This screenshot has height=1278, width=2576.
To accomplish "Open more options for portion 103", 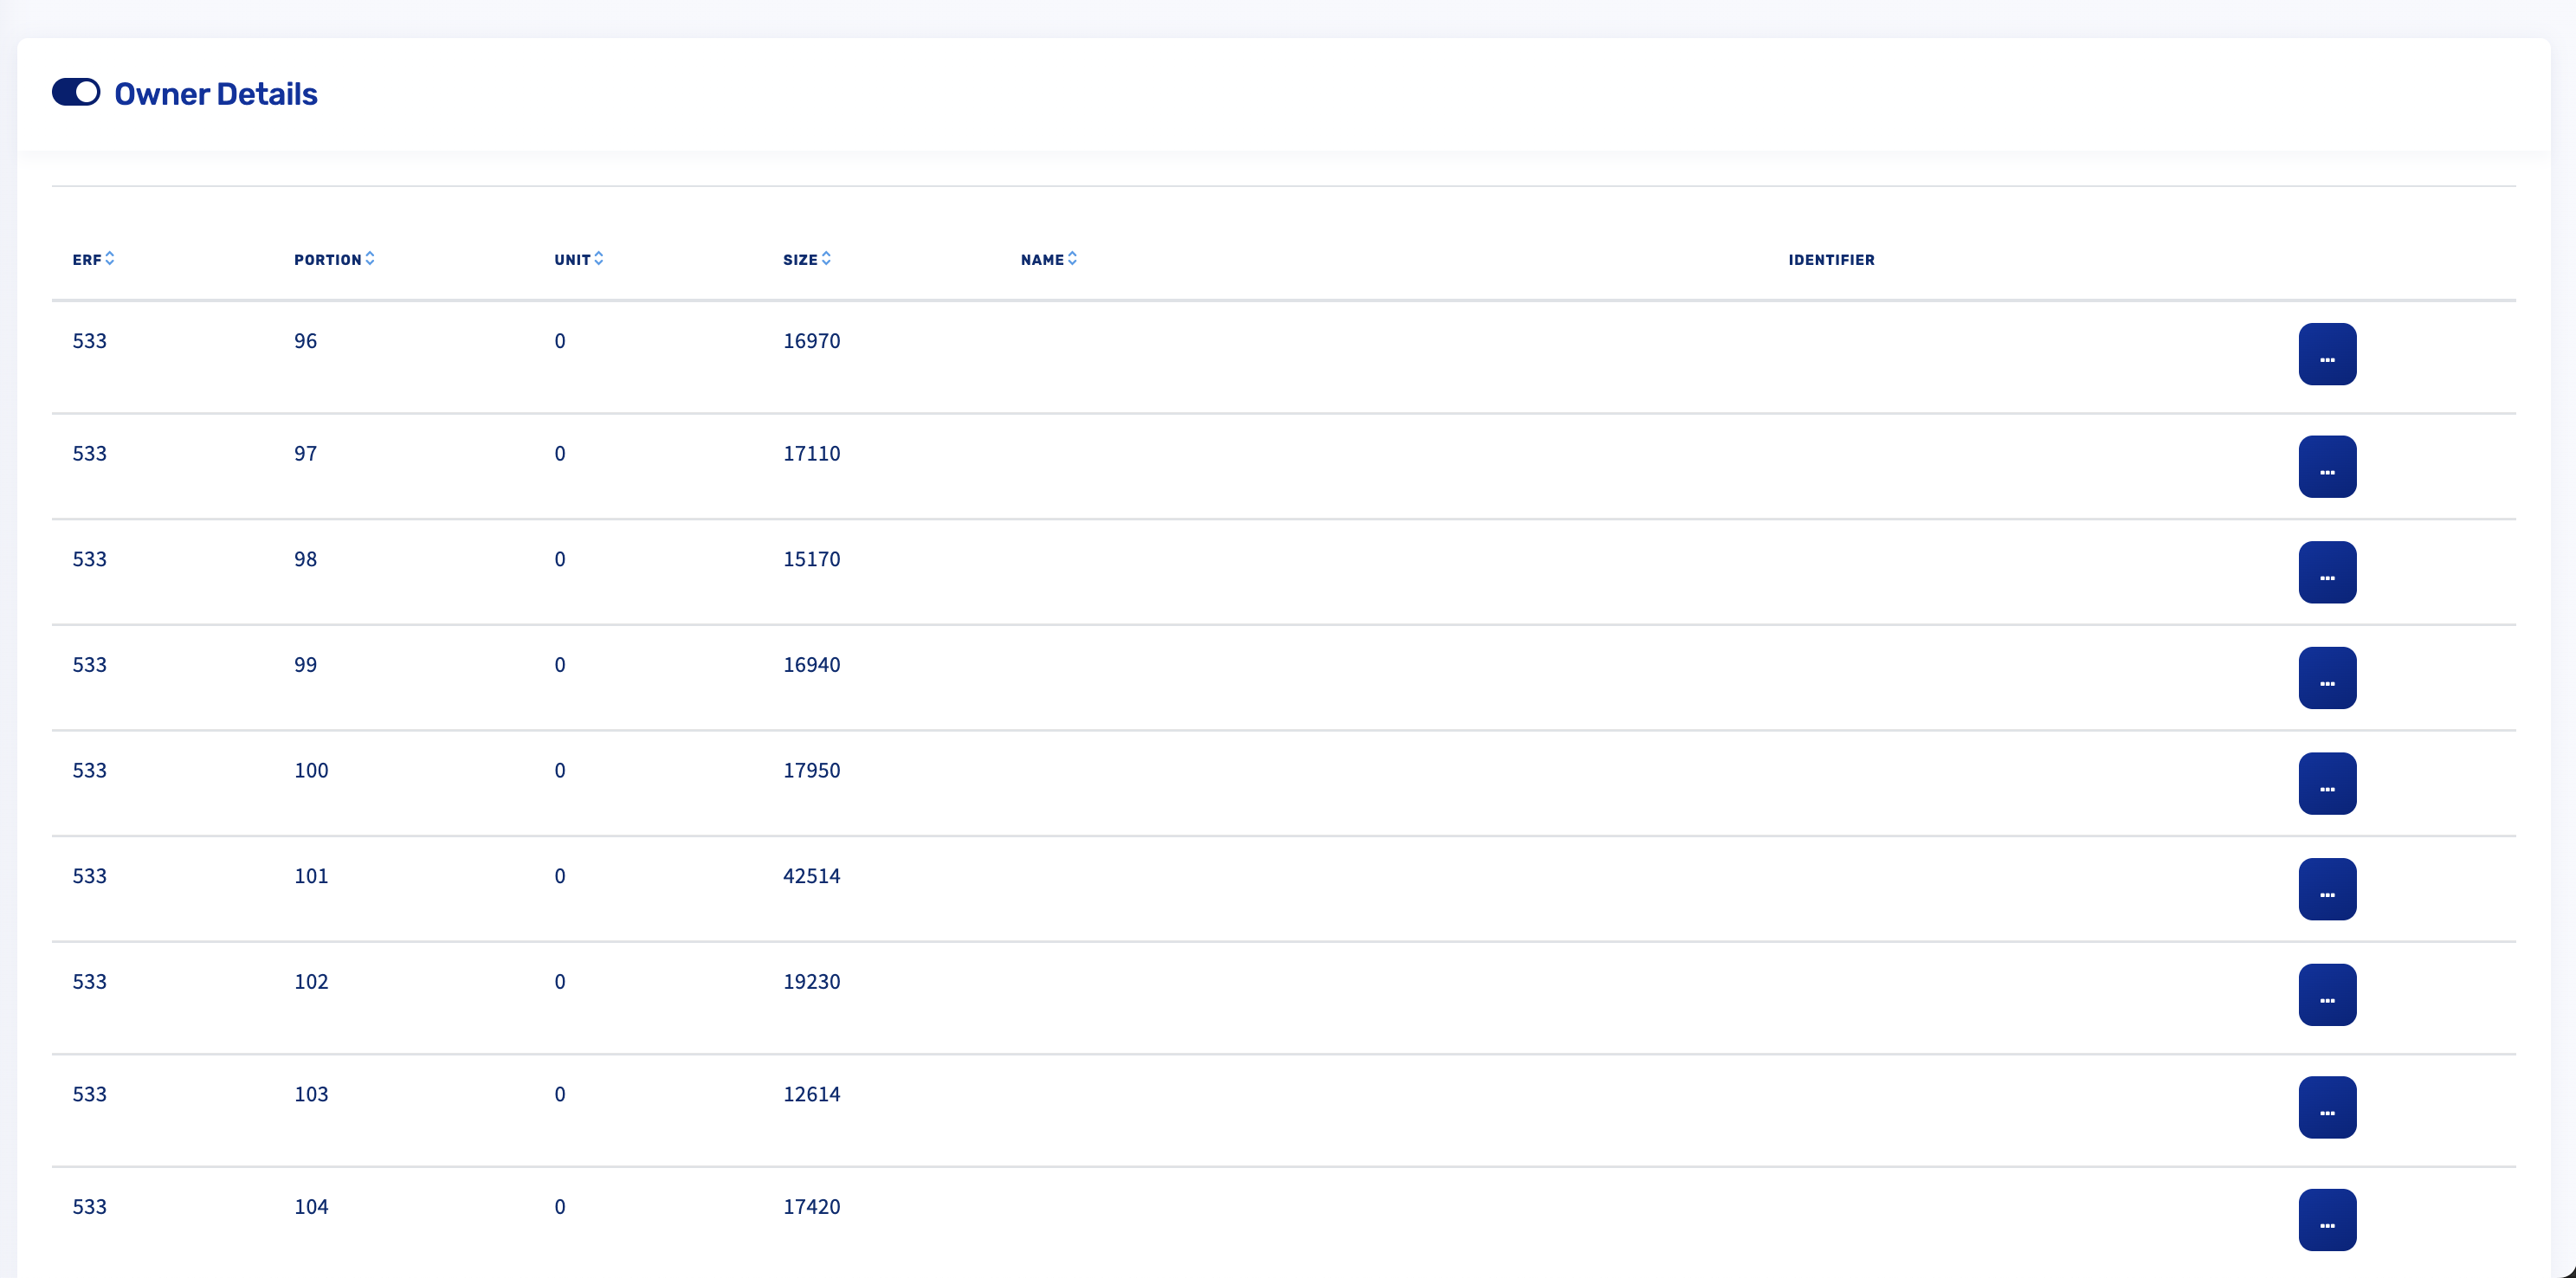I will 2327,1107.
